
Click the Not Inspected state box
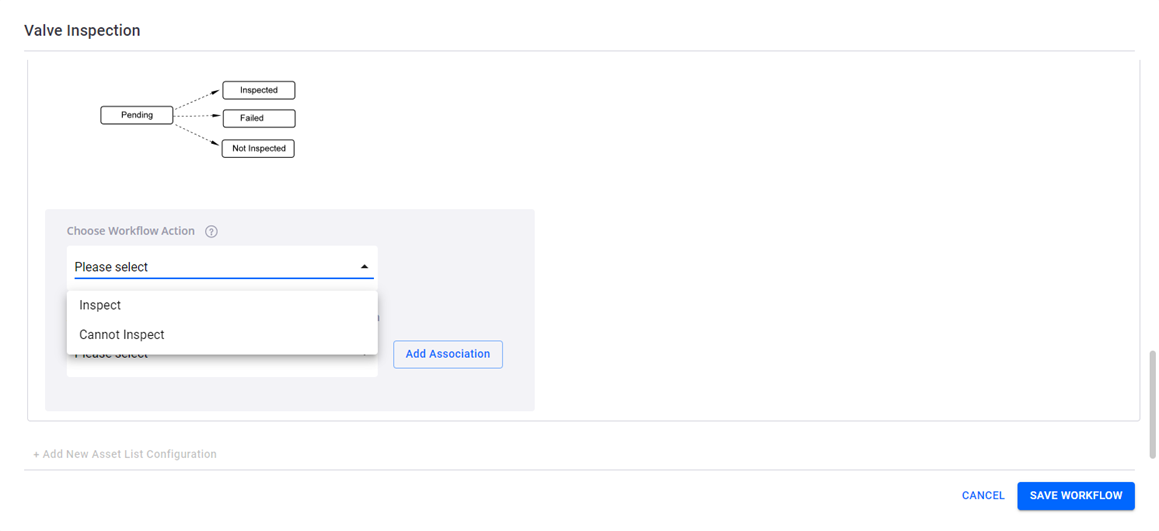(x=259, y=148)
